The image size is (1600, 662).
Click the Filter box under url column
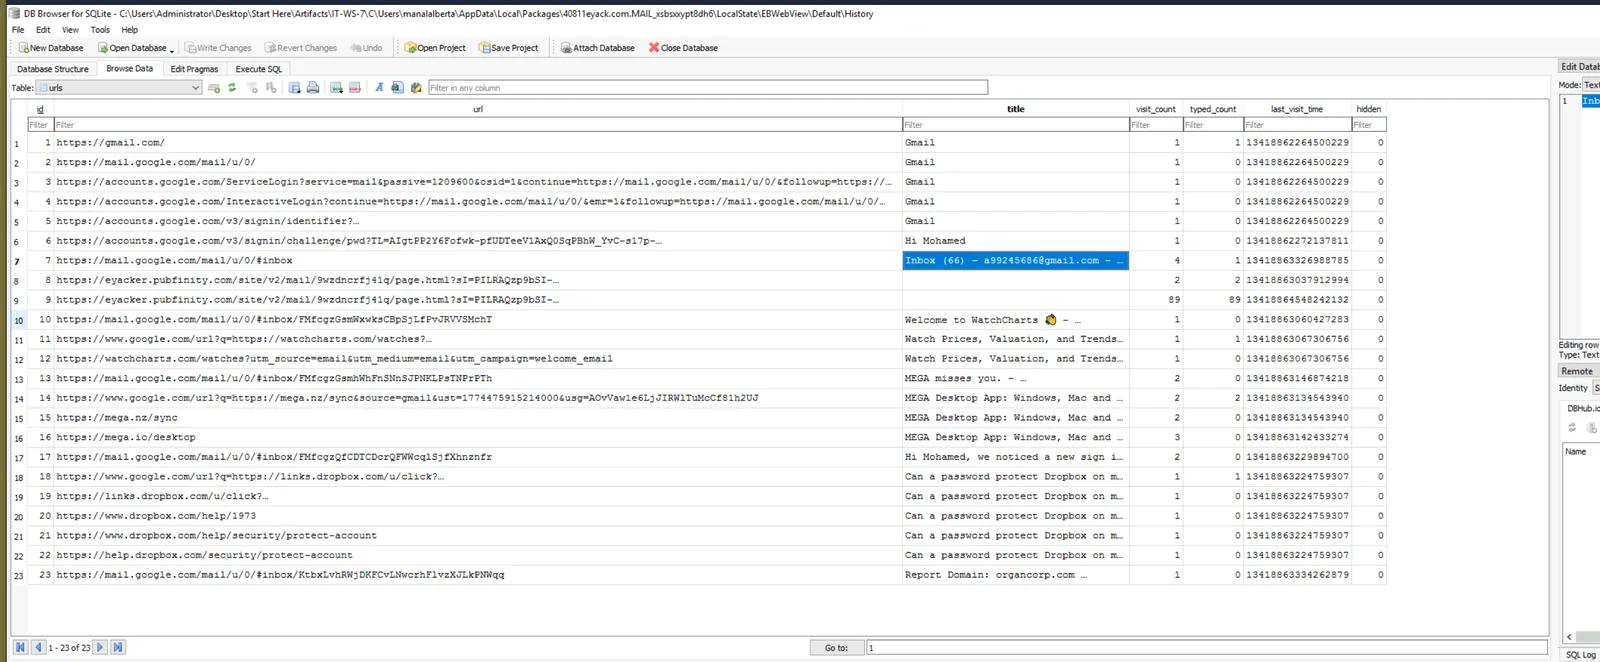point(478,125)
